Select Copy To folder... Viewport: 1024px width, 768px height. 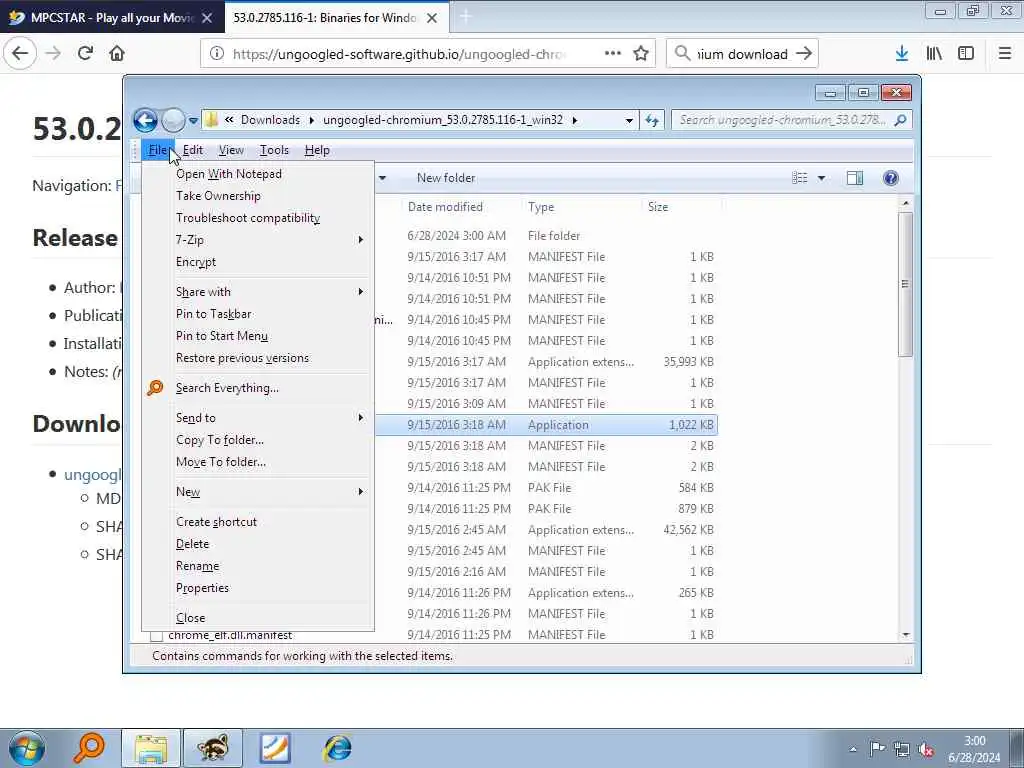coord(219,440)
